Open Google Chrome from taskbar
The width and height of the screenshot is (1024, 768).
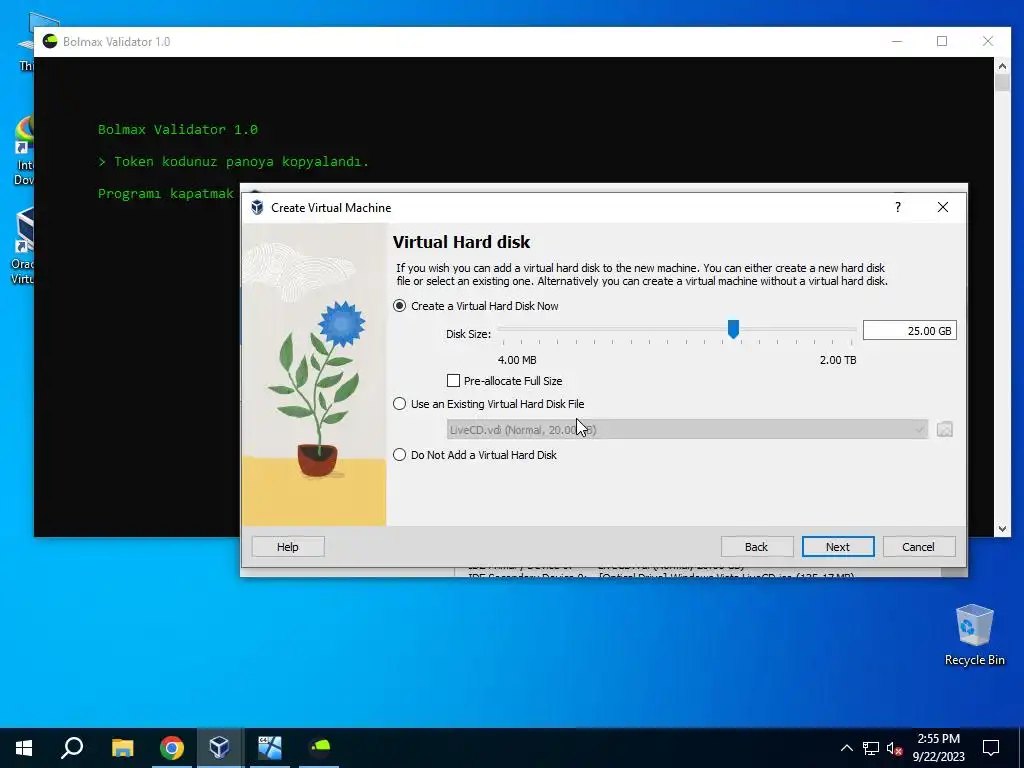tap(171, 747)
